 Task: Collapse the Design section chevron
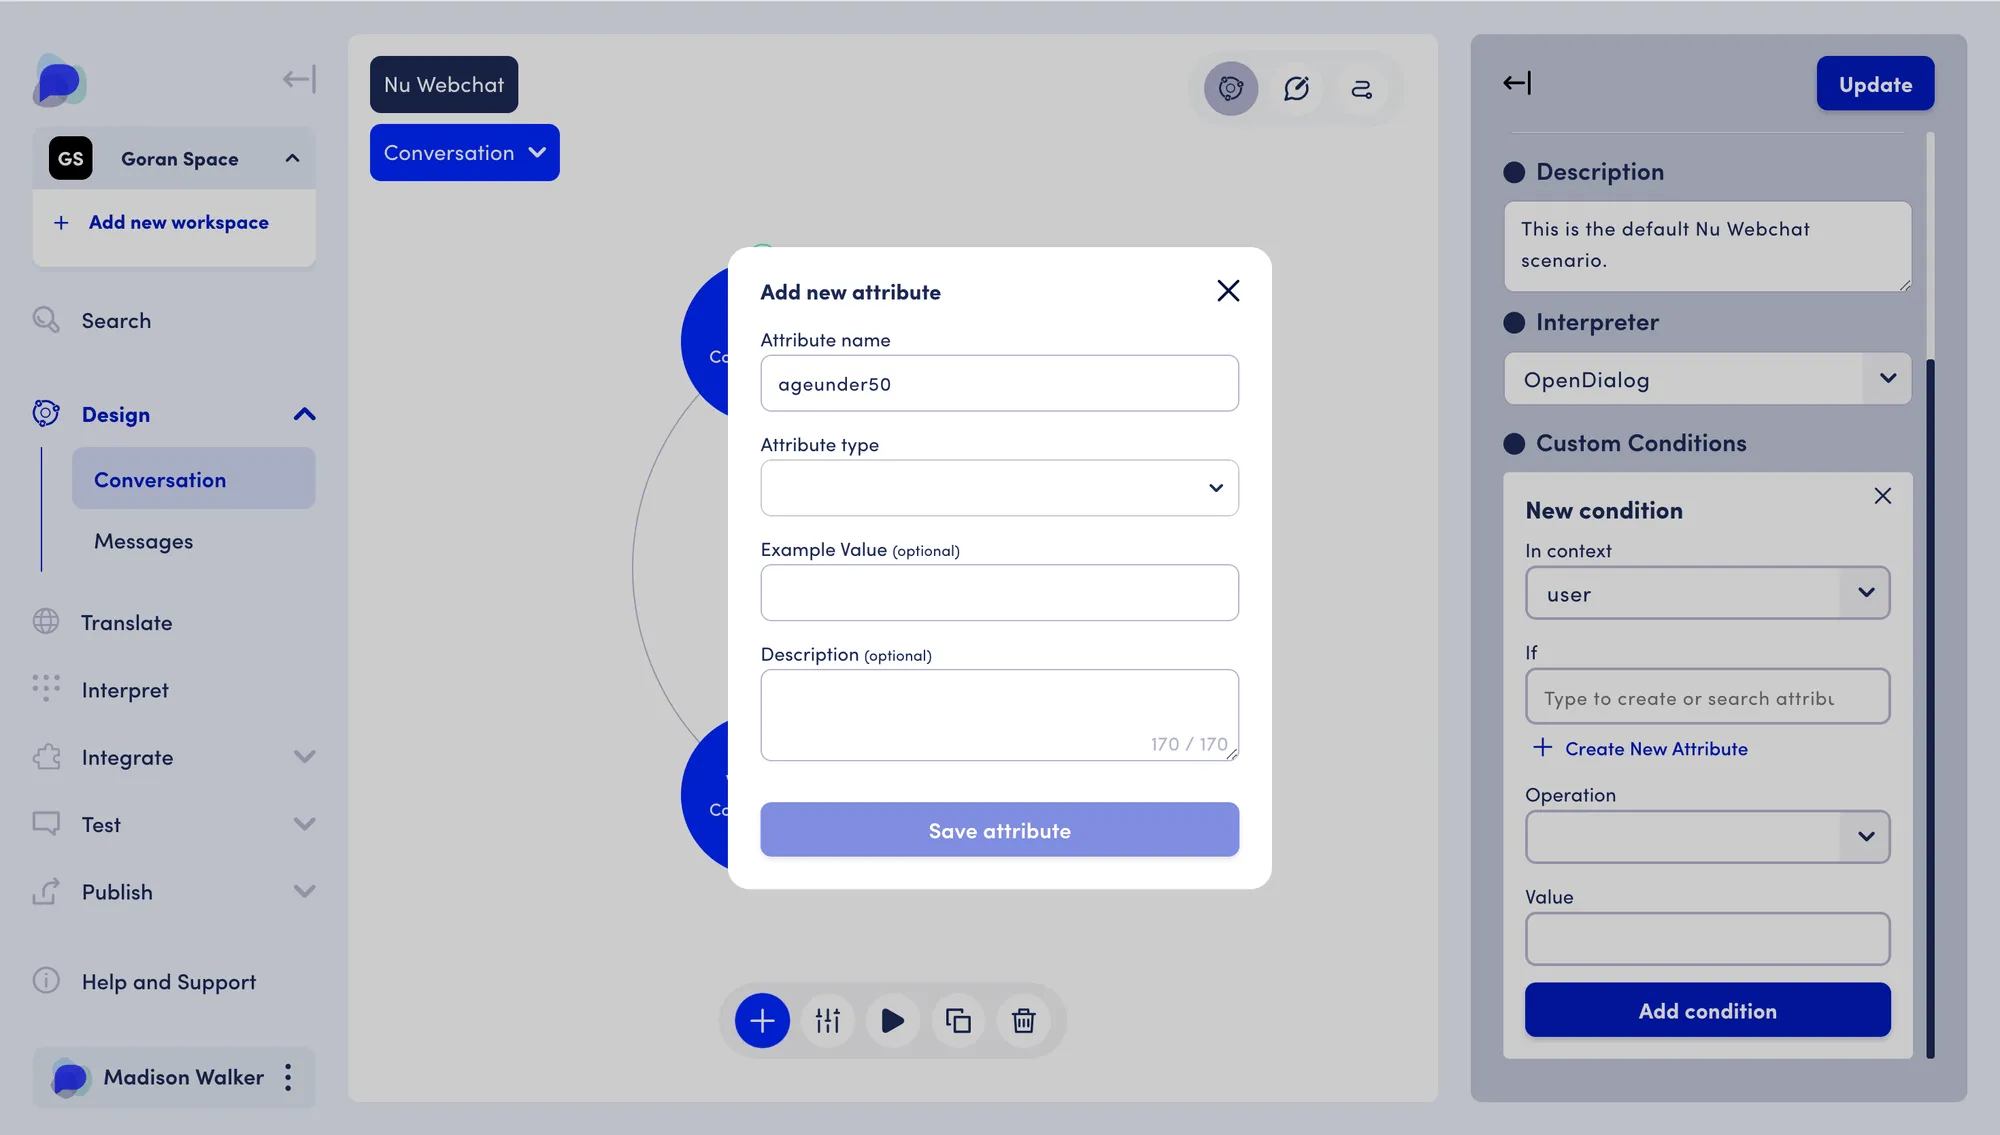pos(305,414)
